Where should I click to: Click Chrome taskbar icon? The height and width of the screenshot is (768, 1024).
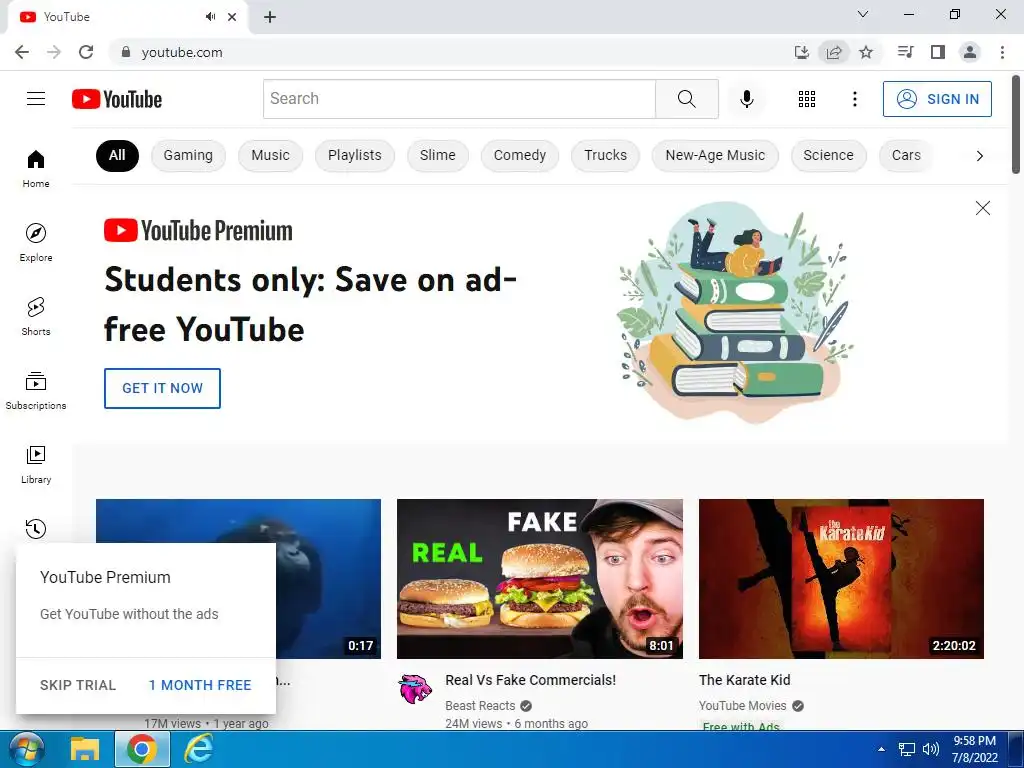[x=142, y=749]
